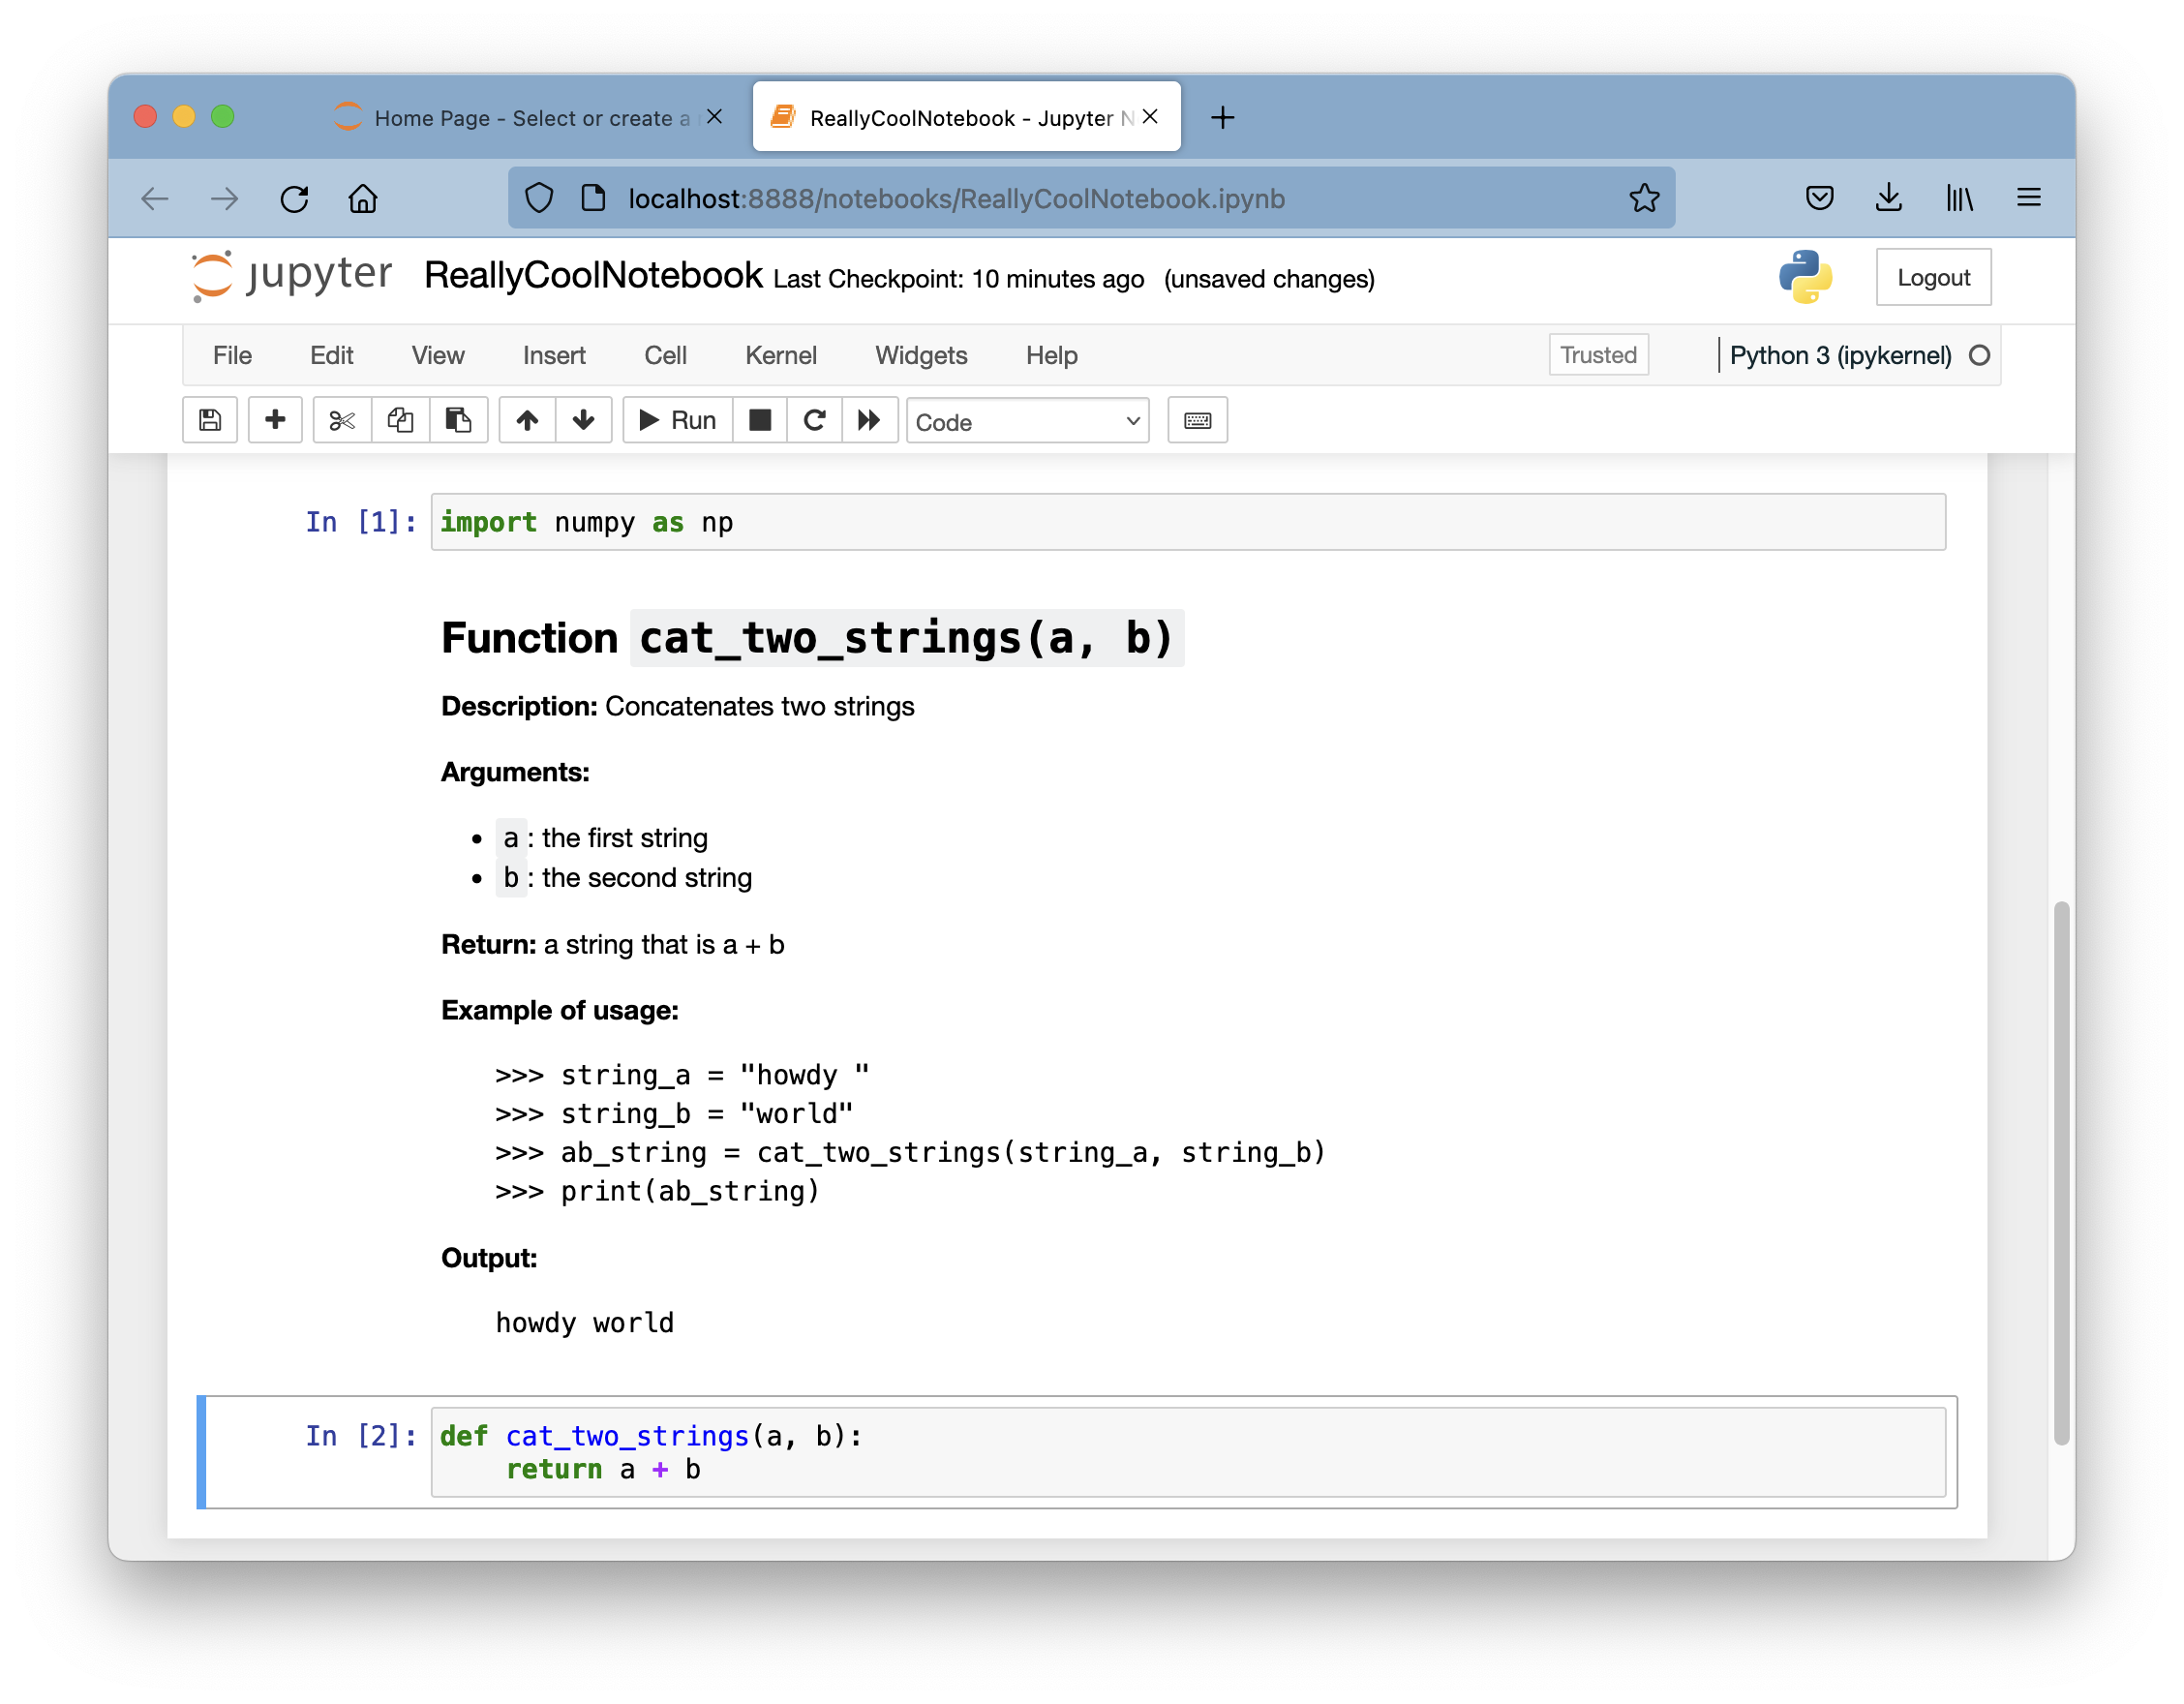The image size is (2184, 1704).
Task: Click the Logout button
Action: [x=1932, y=277]
